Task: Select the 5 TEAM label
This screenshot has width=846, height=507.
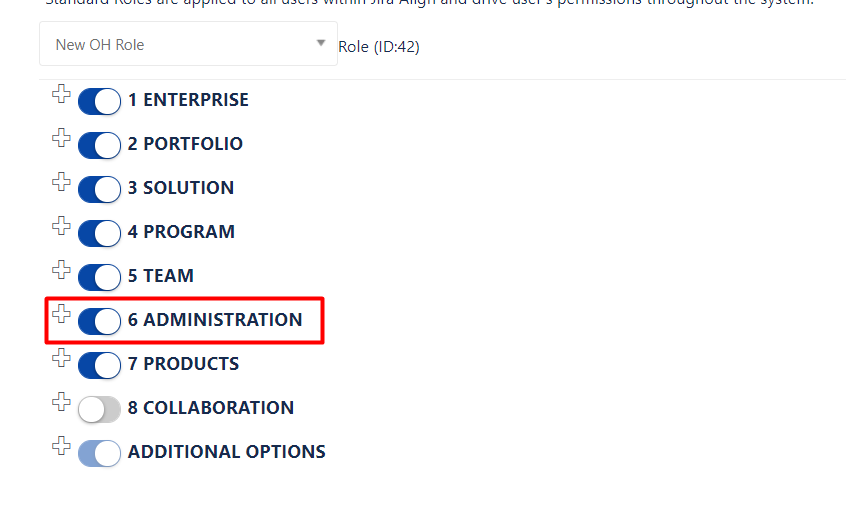Action: tap(160, 276)
